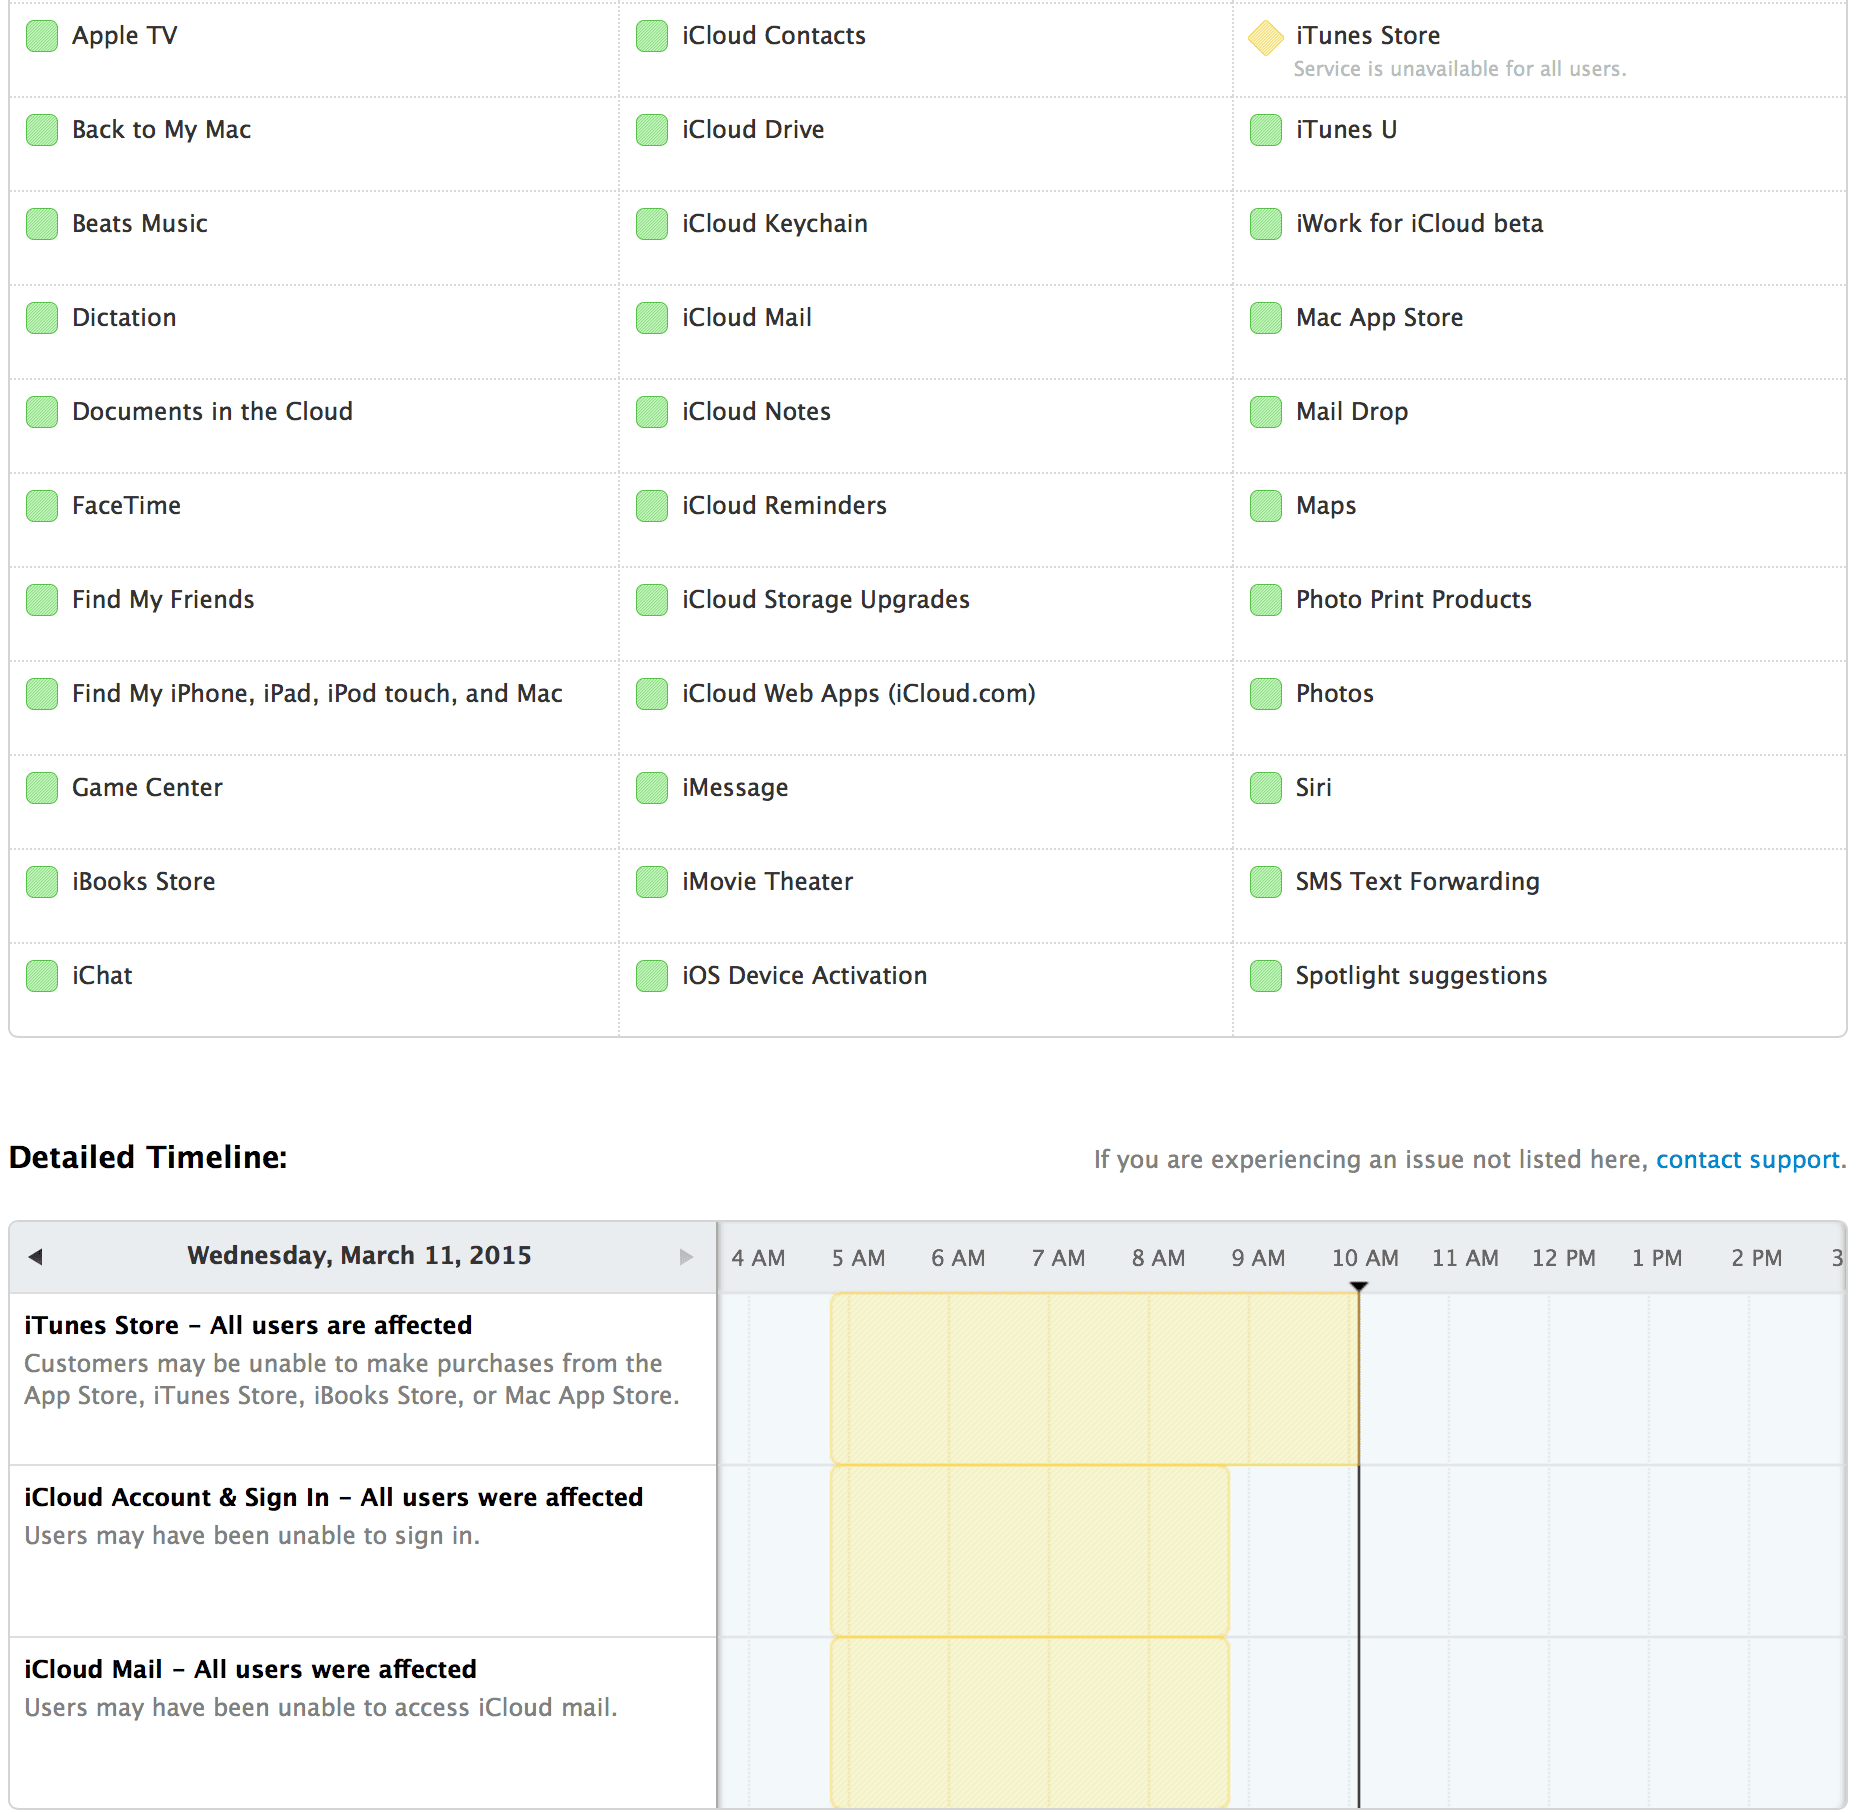The image size is (1858, 1814).
Task: Click the green status icon beside iCloud Contacts
Action: click(652, 36)
